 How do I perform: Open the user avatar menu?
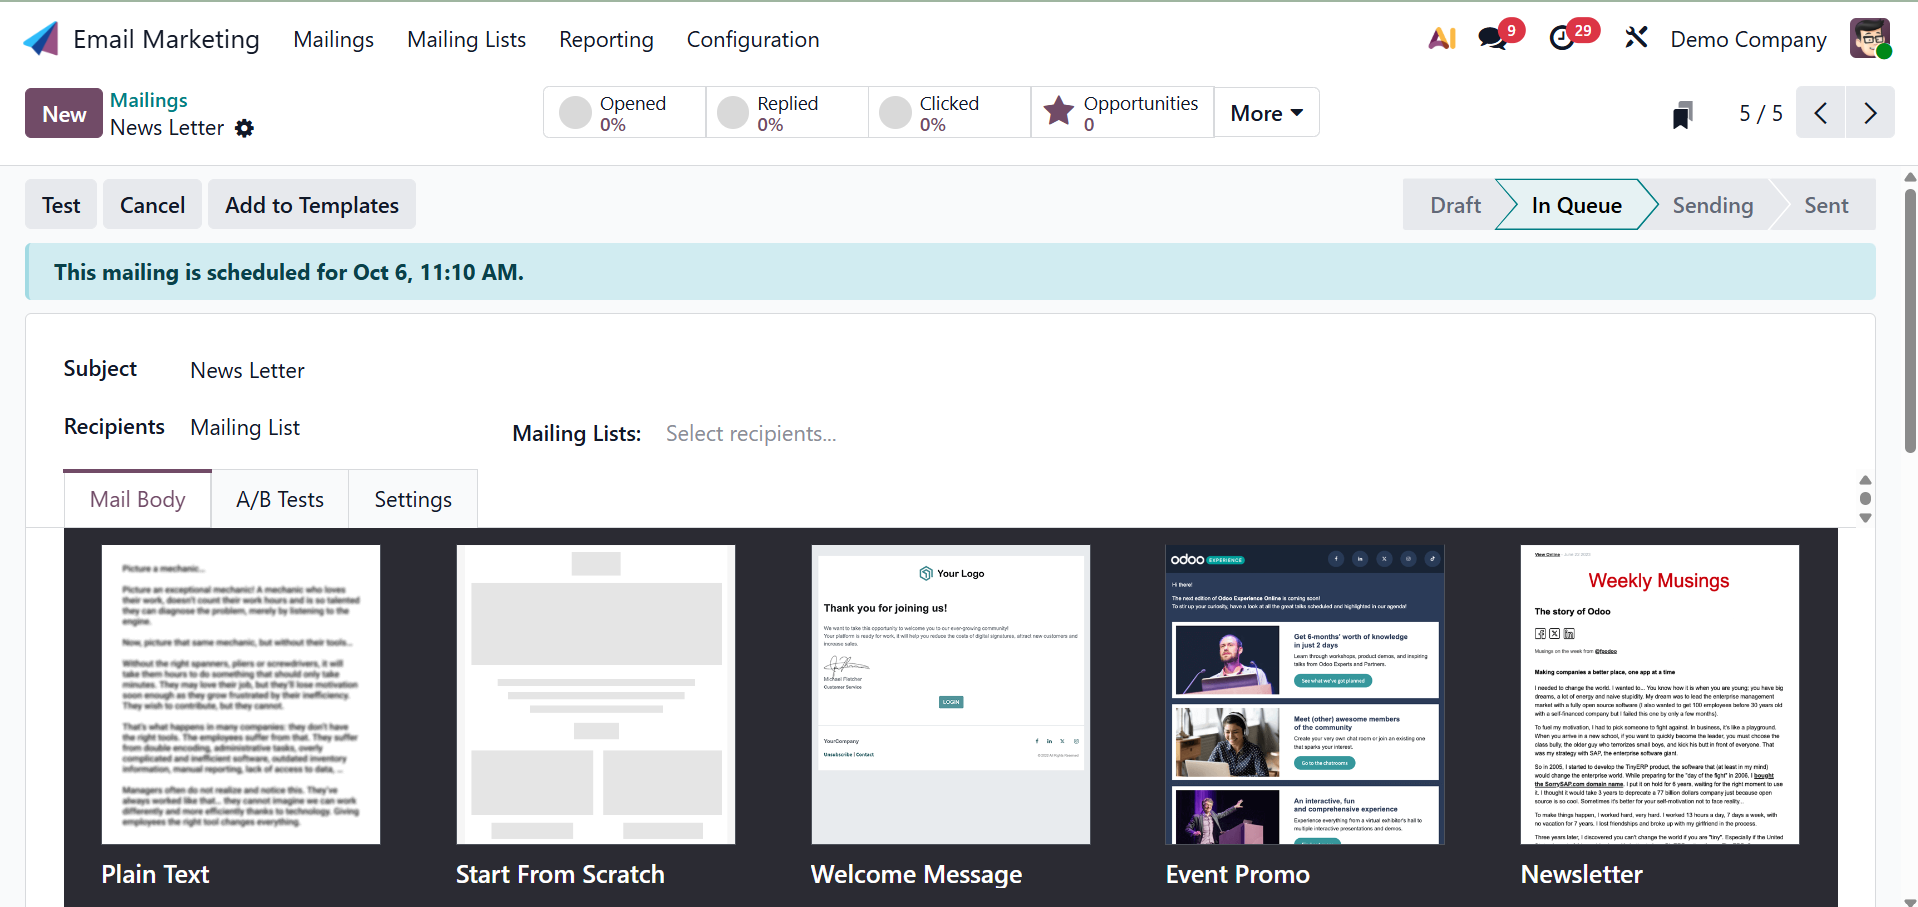click(1869, 39)
